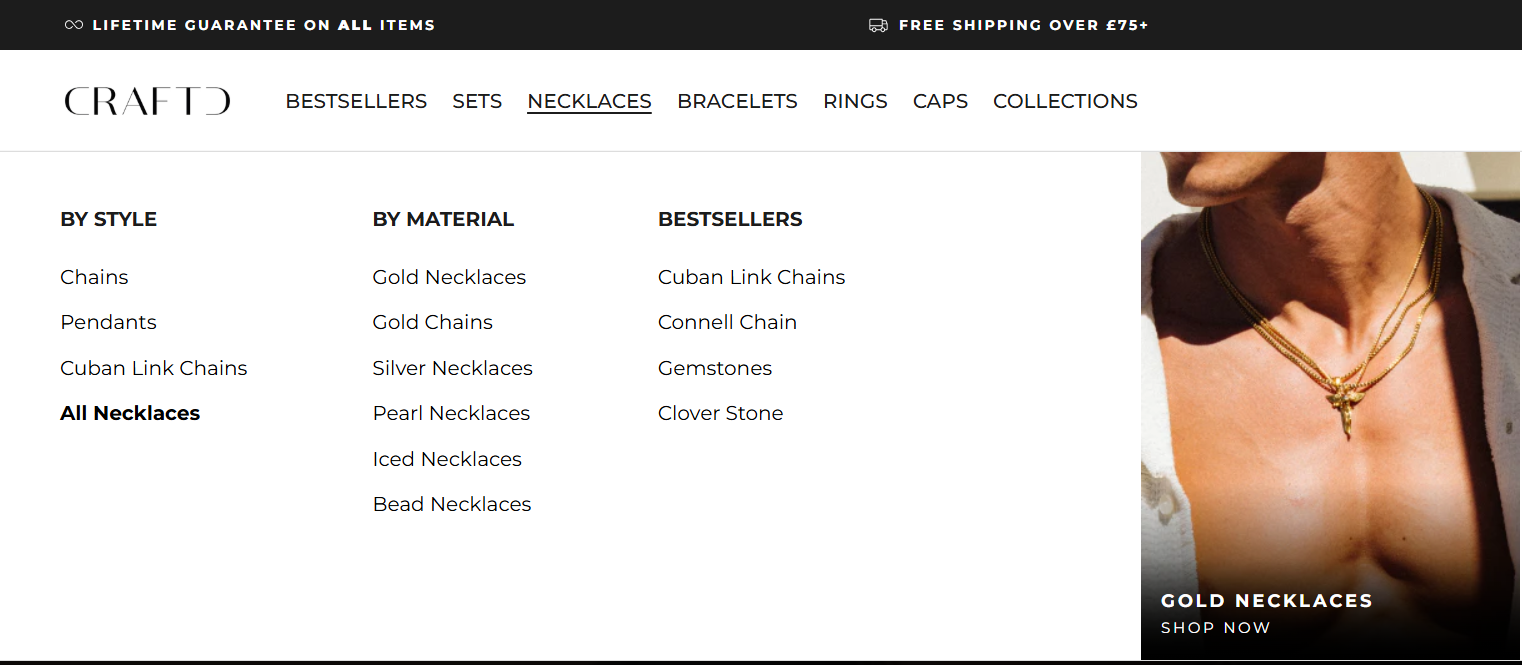Open Connell Chain bestseller link

coord(727,322)
